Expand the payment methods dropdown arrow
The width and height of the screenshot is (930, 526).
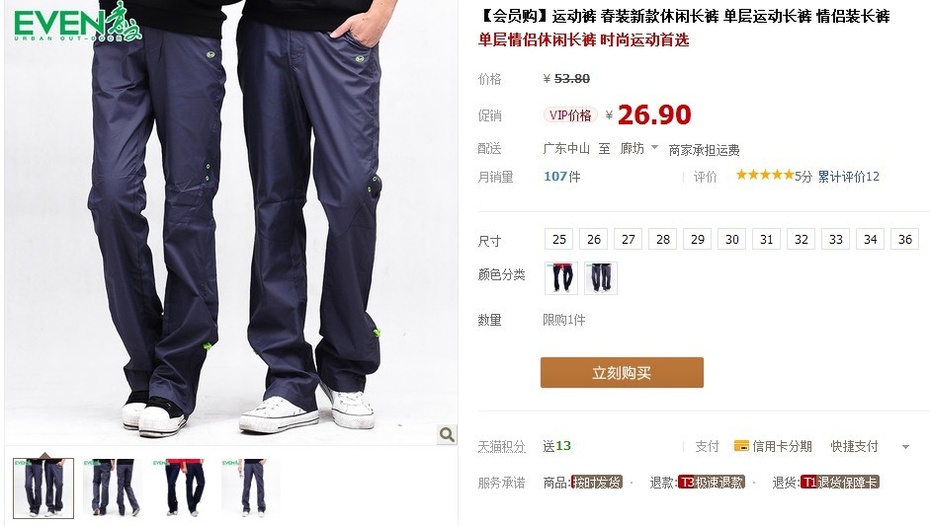tap(906, 447)
